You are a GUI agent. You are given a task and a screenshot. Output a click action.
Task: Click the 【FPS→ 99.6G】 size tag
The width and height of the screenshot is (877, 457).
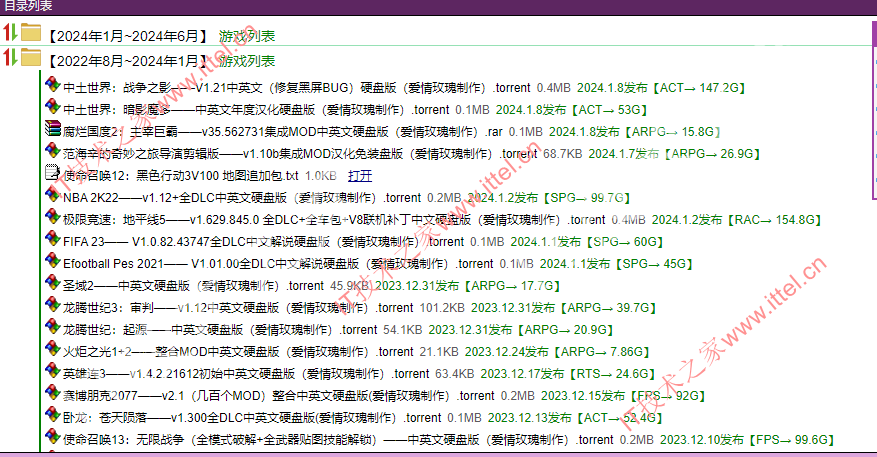coord(791,440)
